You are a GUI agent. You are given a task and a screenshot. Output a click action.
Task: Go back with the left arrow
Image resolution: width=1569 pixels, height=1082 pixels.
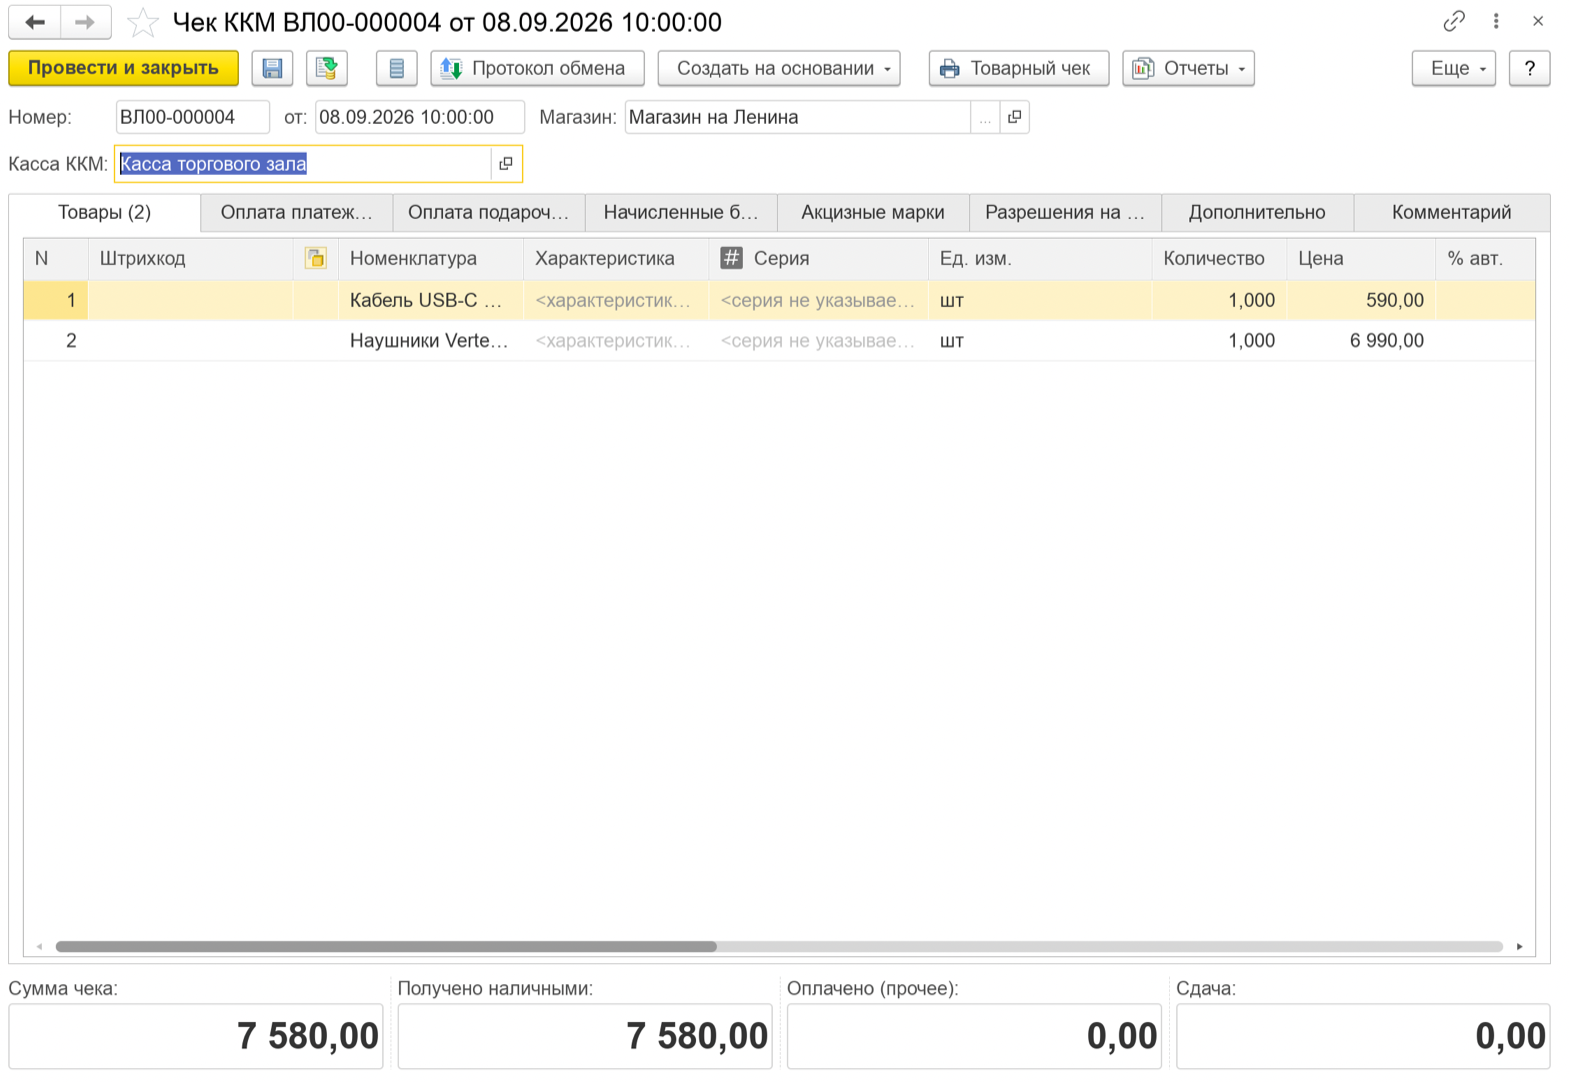coord(35,22)
